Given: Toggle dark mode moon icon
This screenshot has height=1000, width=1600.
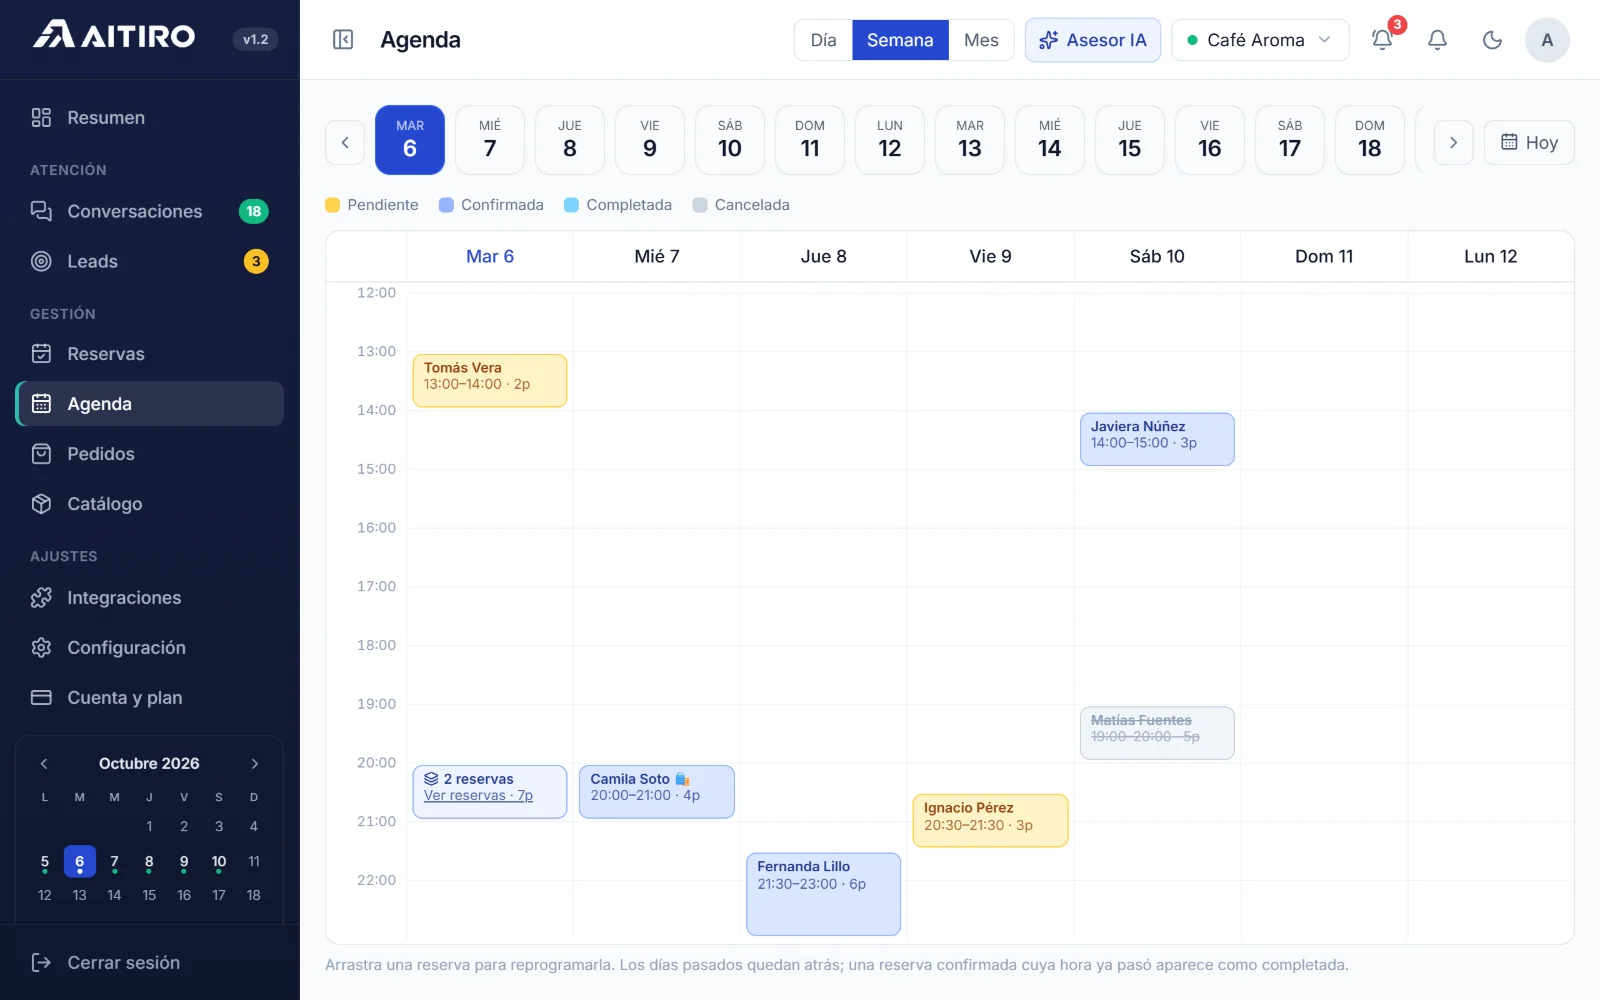Looking at the screenshot, I should pyautogui.click(x=1492, y=40).
